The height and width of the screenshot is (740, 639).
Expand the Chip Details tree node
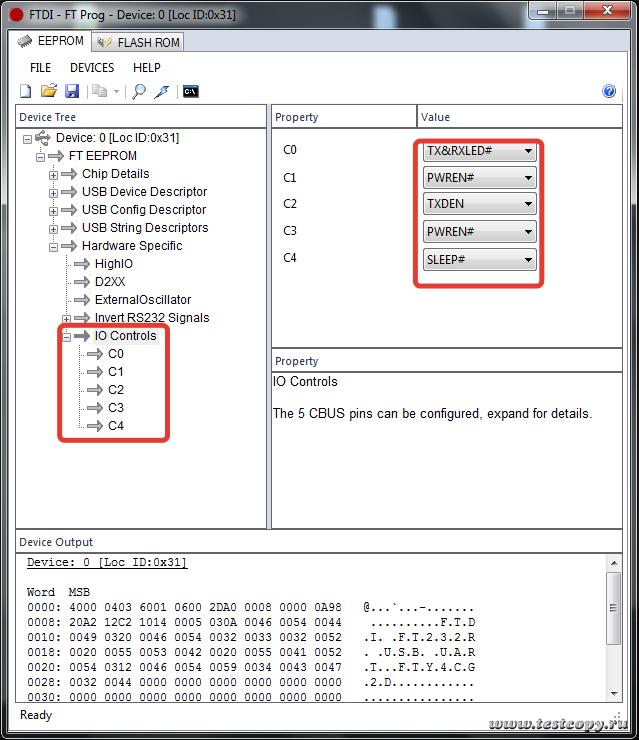[x=54, y=174]
